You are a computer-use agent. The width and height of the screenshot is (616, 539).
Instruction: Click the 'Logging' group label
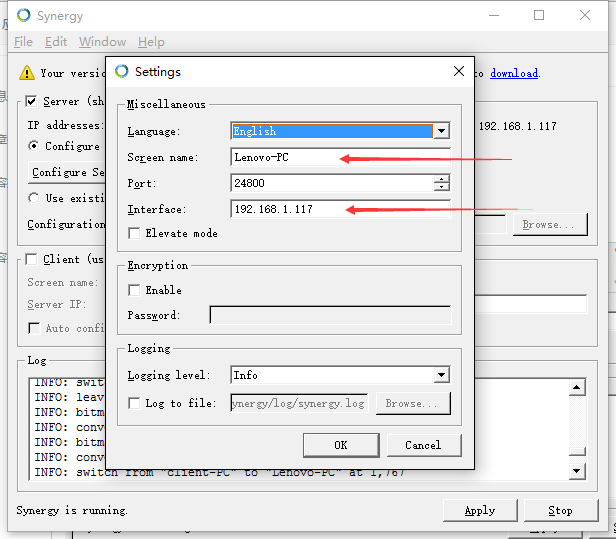point(149,348)
